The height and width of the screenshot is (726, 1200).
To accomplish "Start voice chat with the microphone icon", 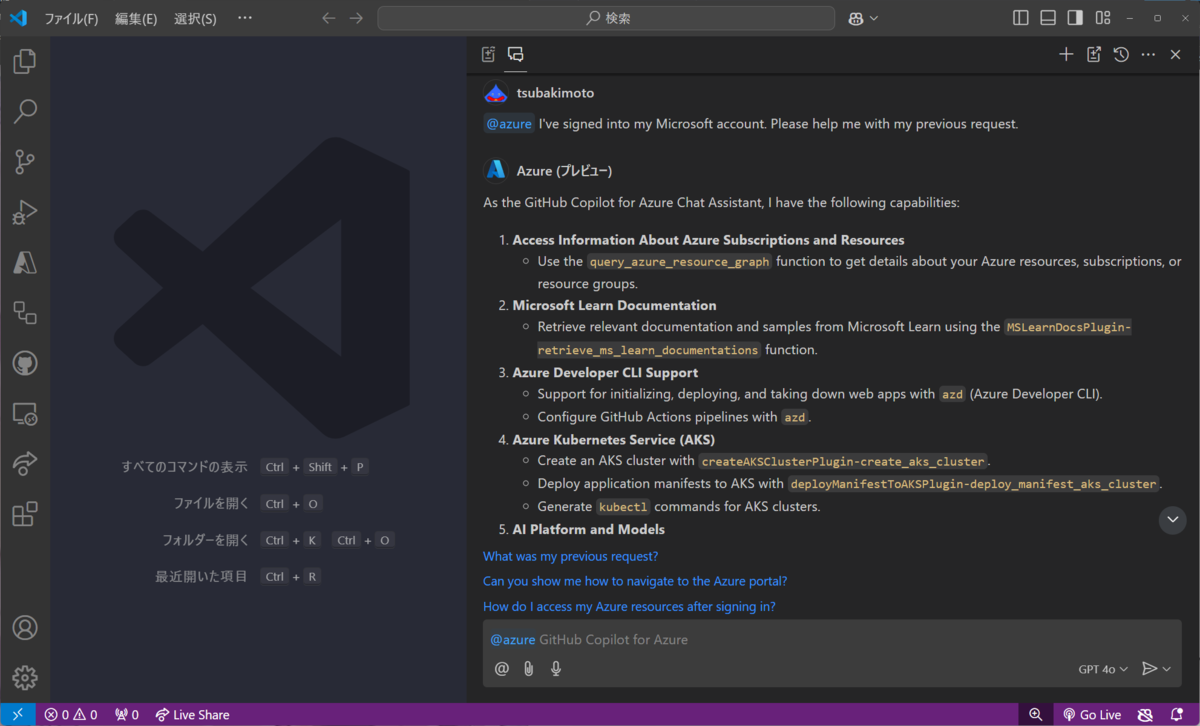I will point(555,668).
